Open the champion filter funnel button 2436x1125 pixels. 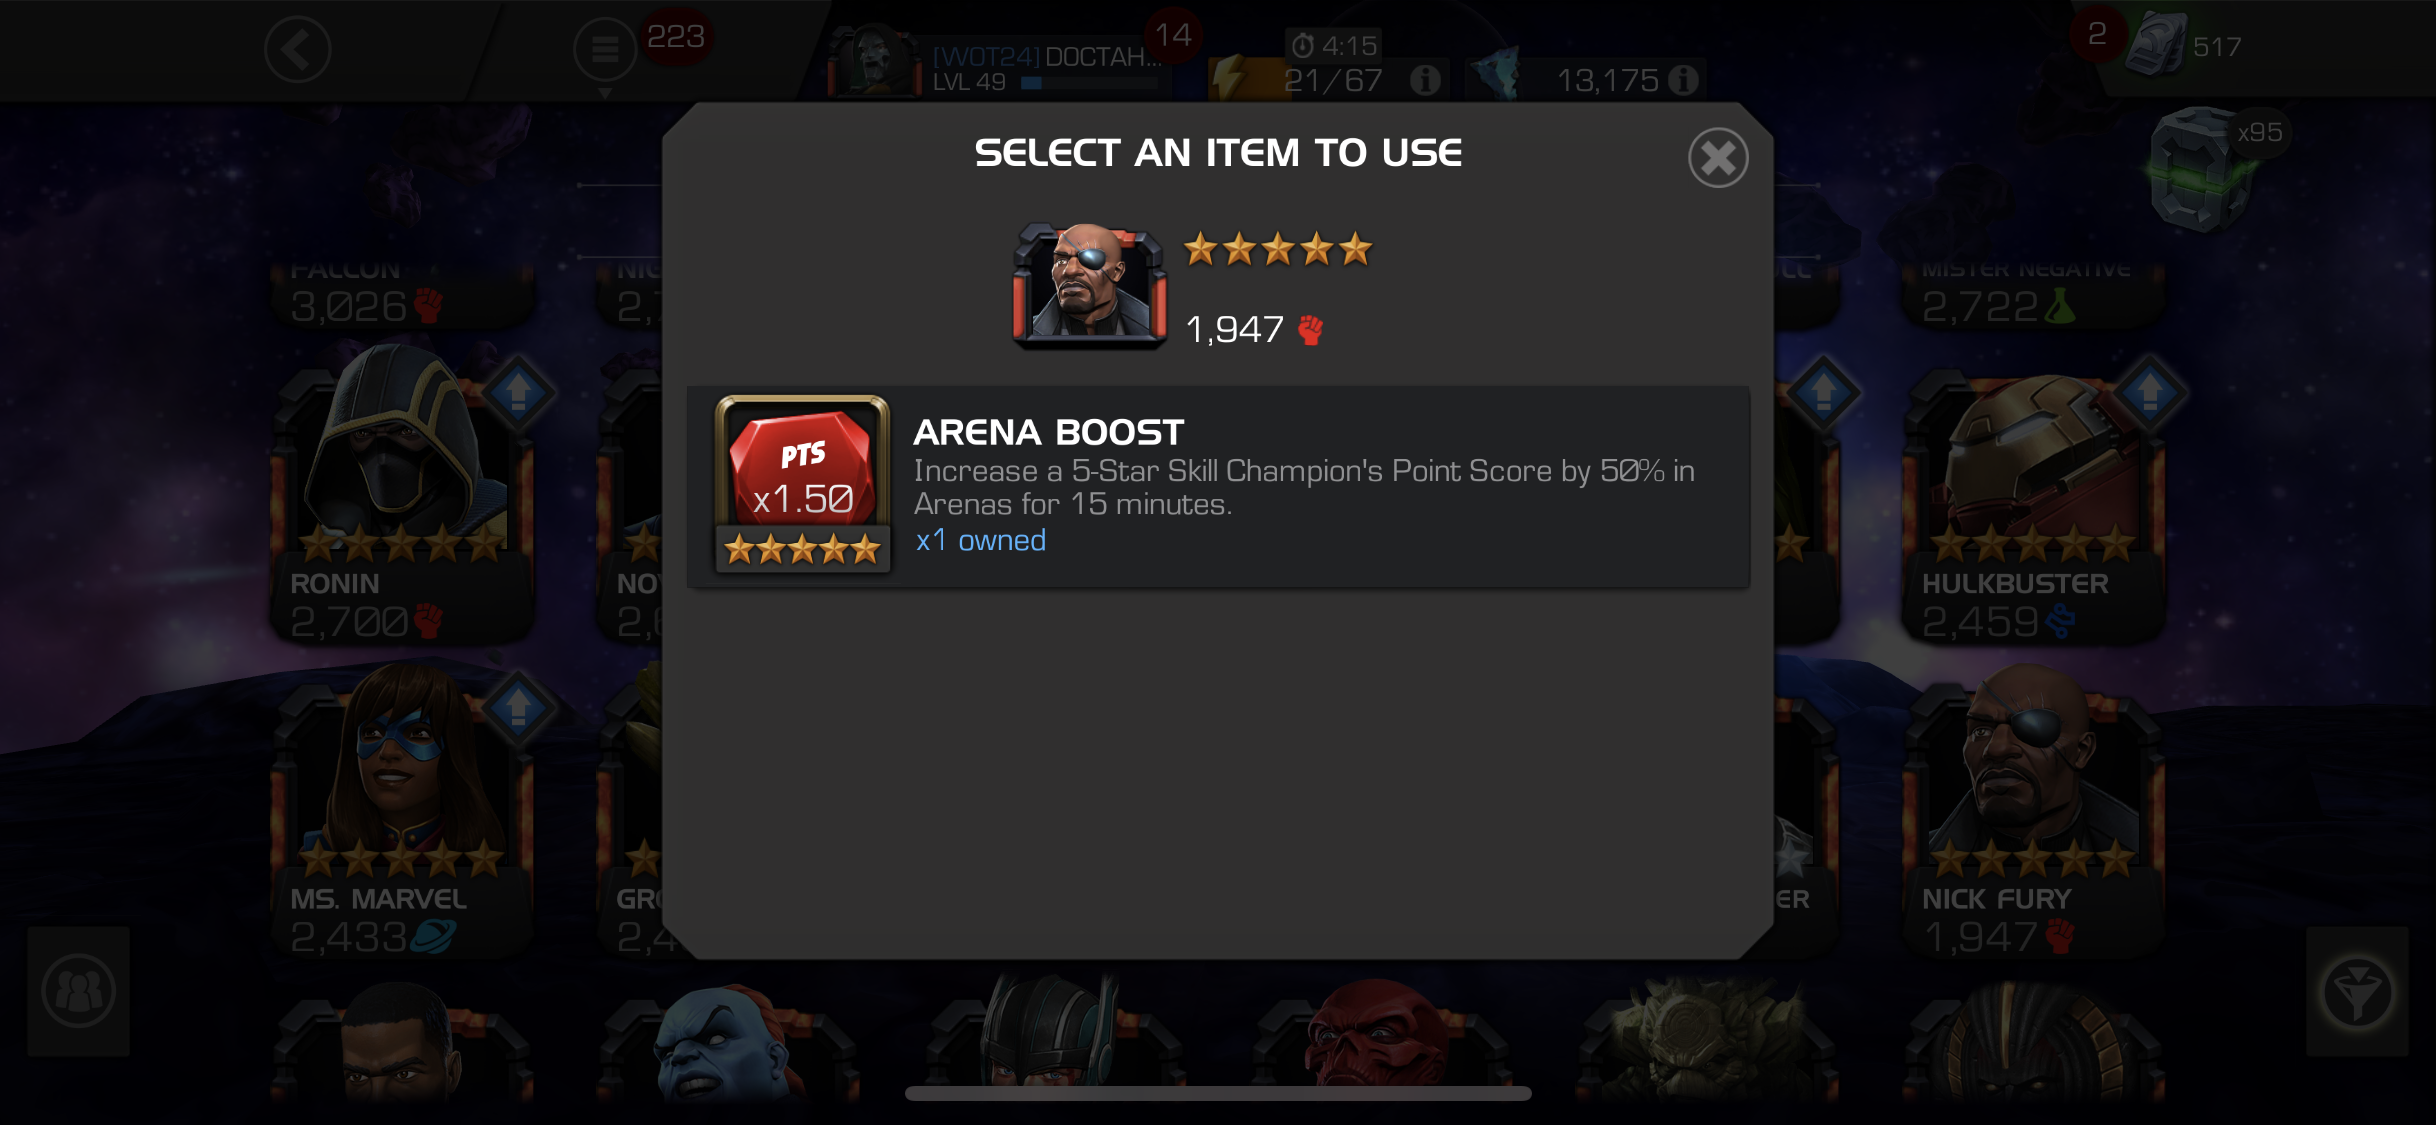(x=2357, y=992)
